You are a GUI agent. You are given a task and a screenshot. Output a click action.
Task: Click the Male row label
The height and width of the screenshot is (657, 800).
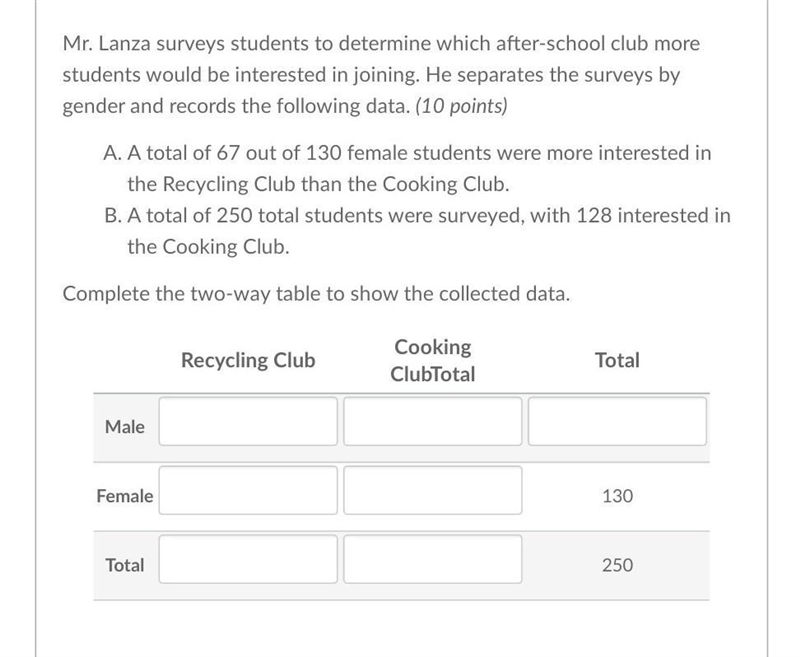124,427
